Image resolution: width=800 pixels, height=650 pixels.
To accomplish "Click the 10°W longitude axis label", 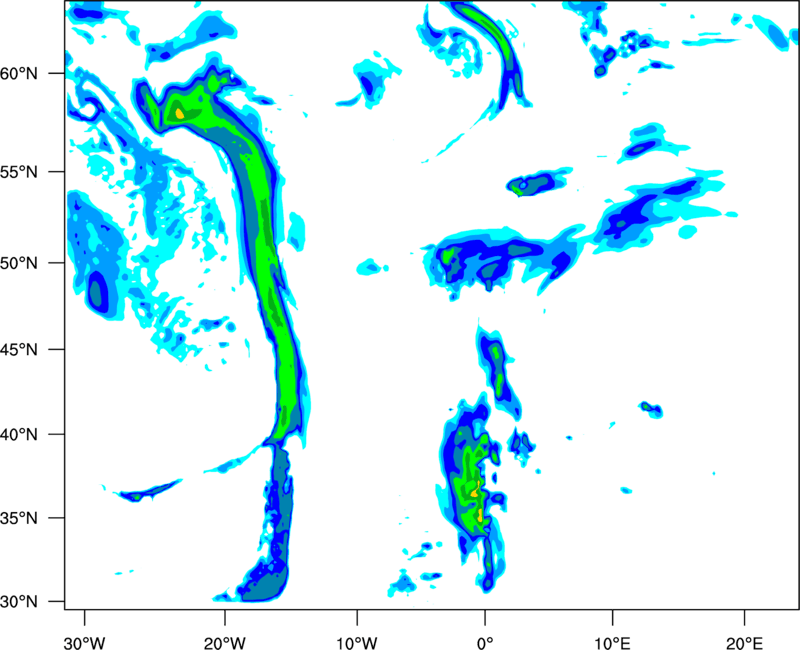I will pyautogui.click(x=357, y=643).
